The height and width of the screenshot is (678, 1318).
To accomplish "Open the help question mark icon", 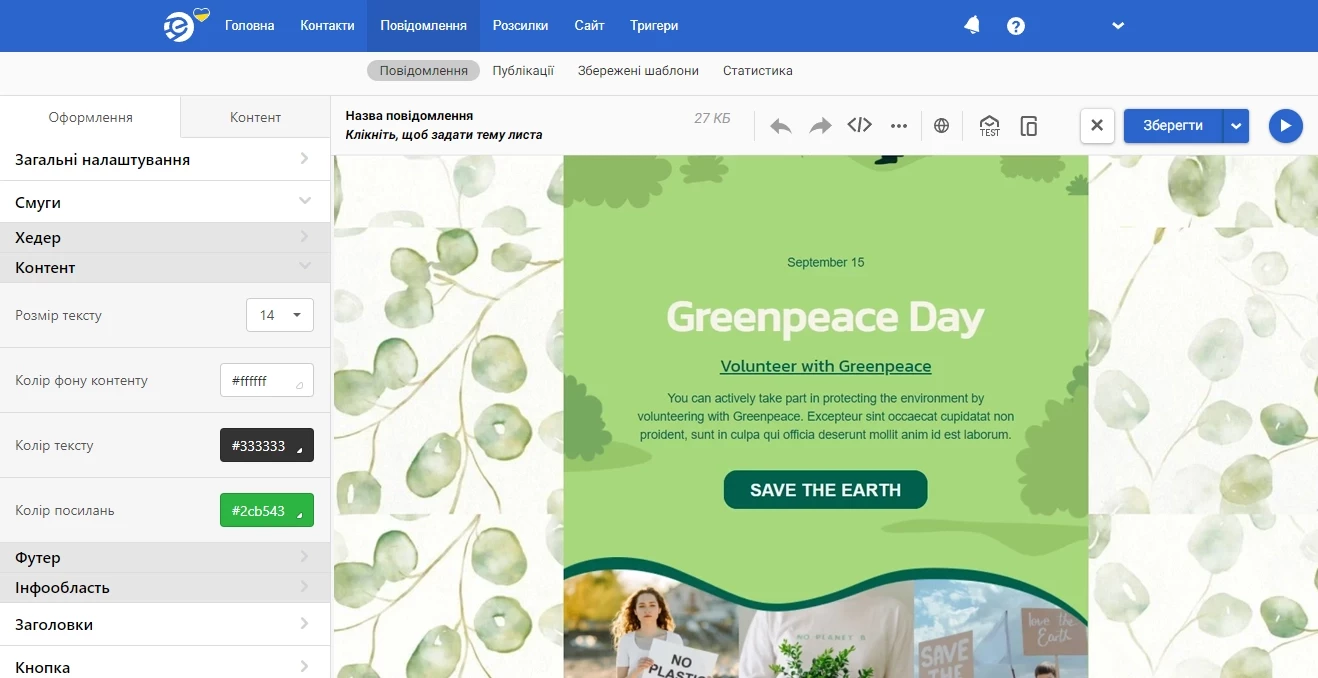I will coord(1016,26).
